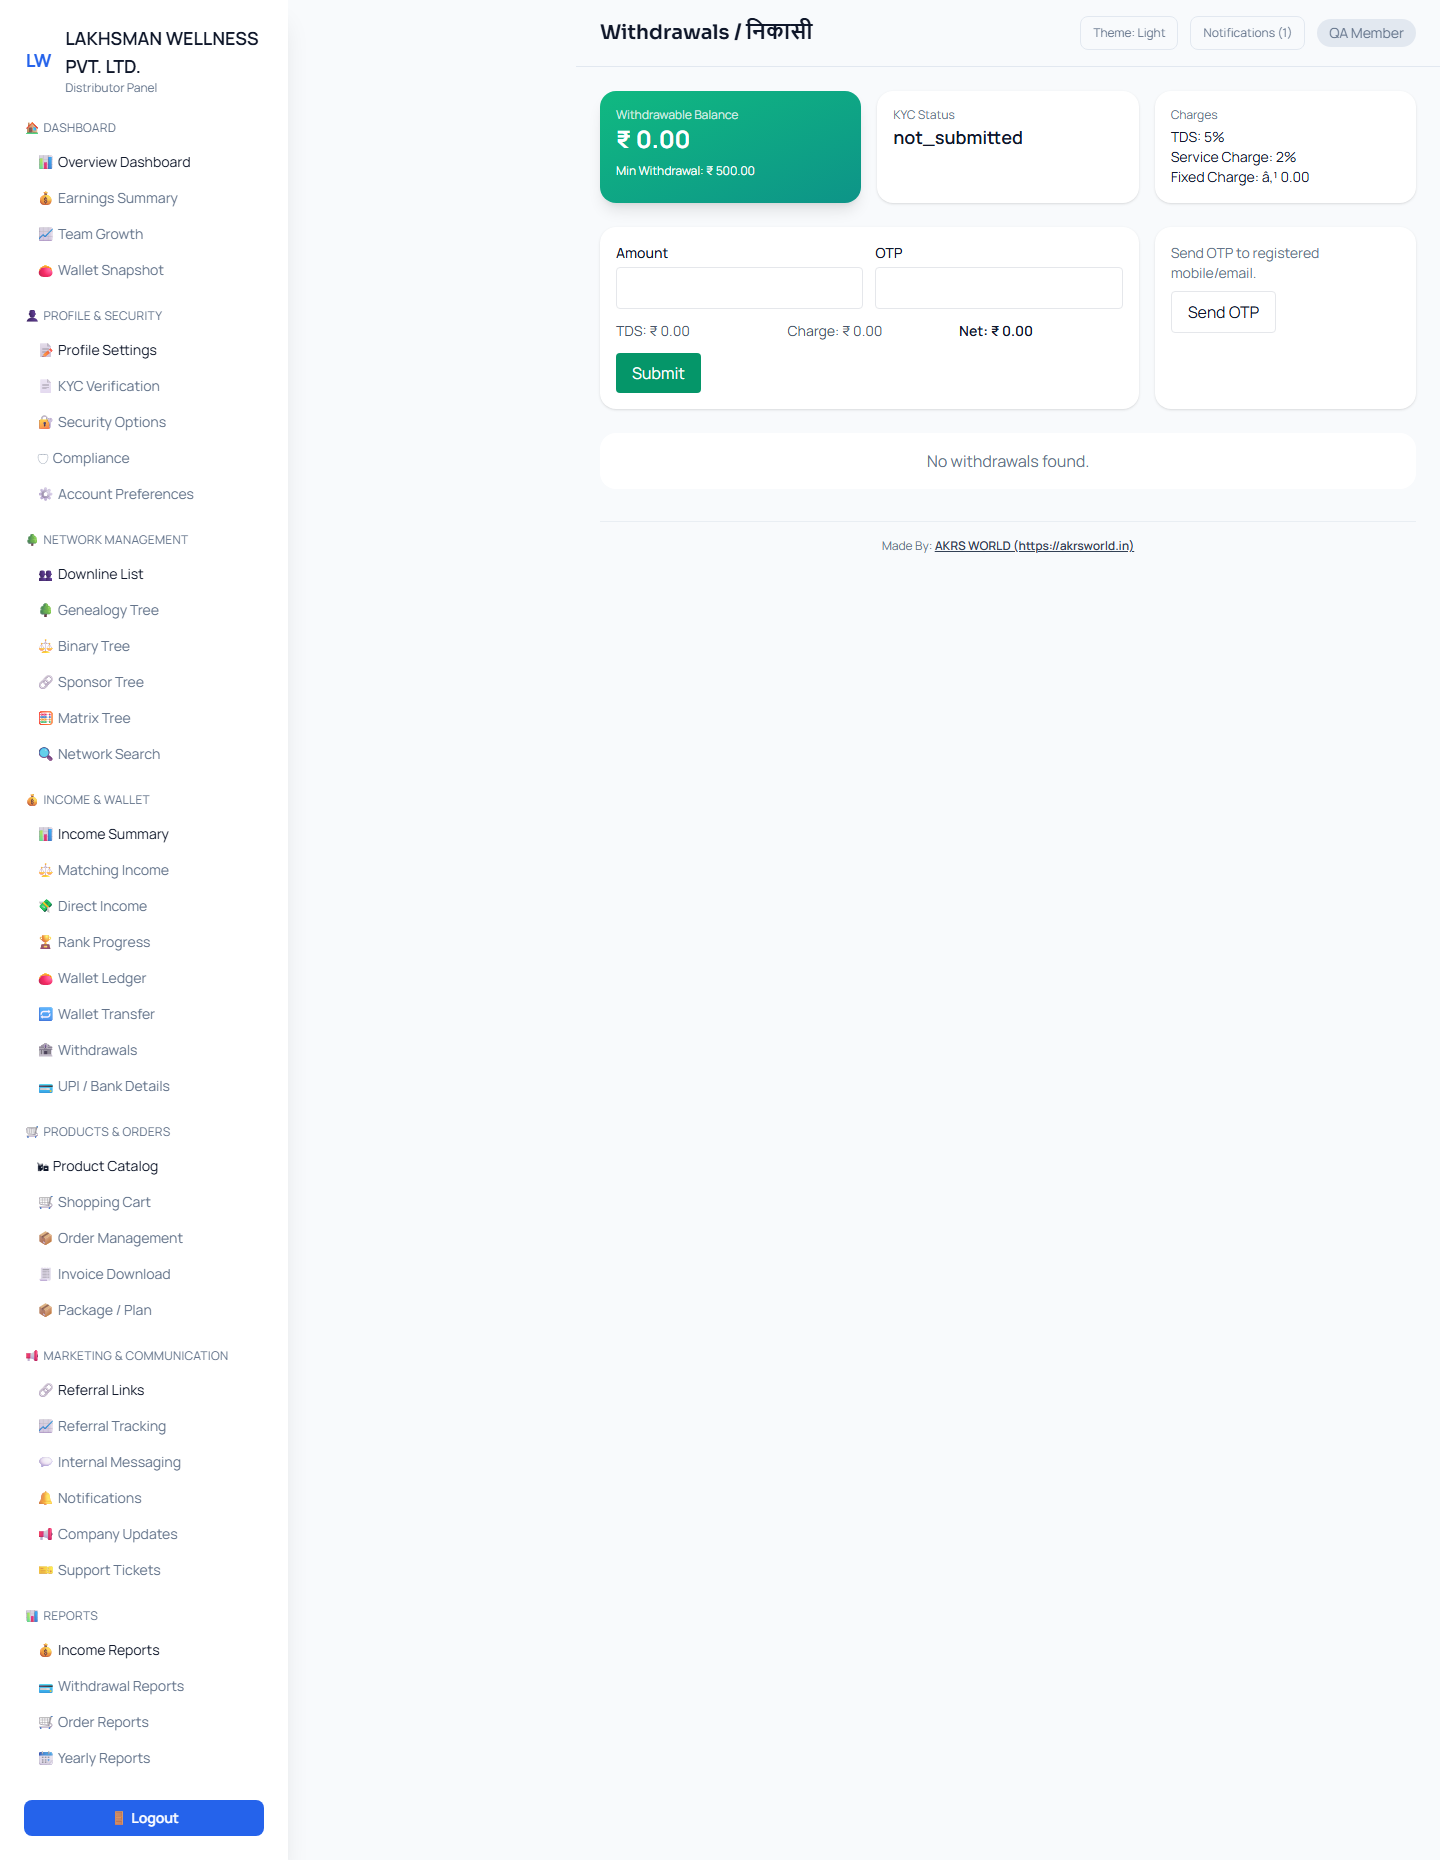
Task: Click the Shopping Cart icon
Action: pos(45,1203)
